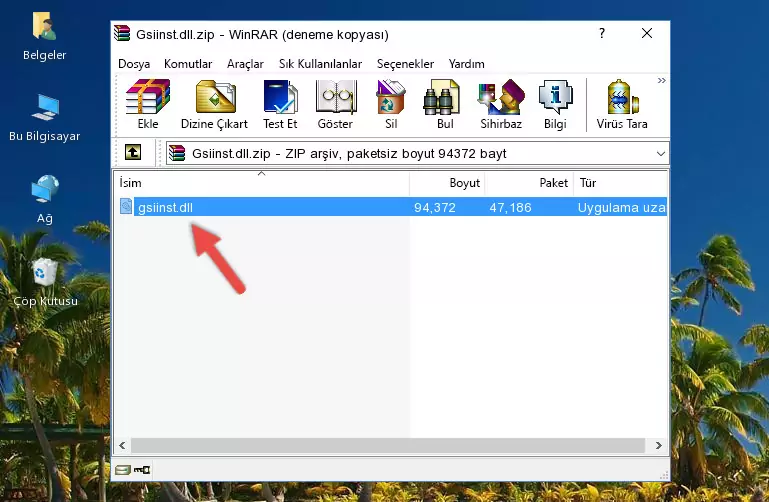Open the Araçlar menu
This screenshot has height=502, width=769.
tap(245, 64)
